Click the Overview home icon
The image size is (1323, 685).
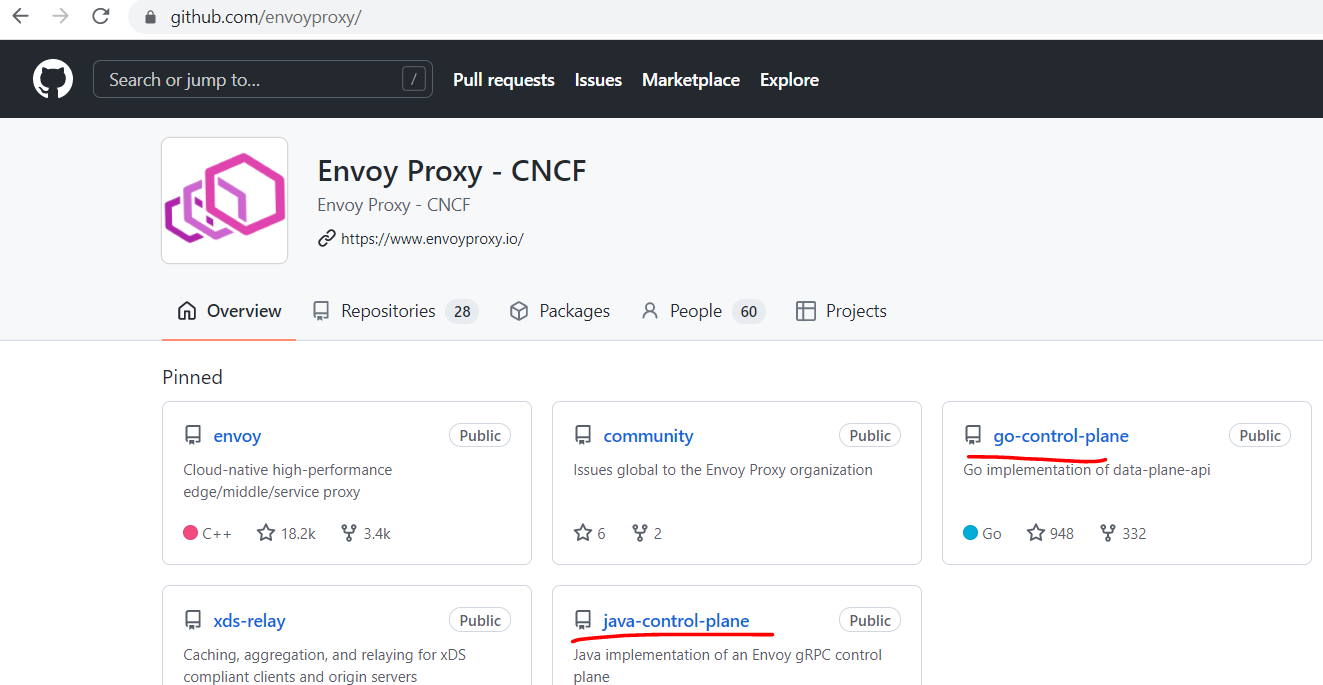(x=186, y=311)
